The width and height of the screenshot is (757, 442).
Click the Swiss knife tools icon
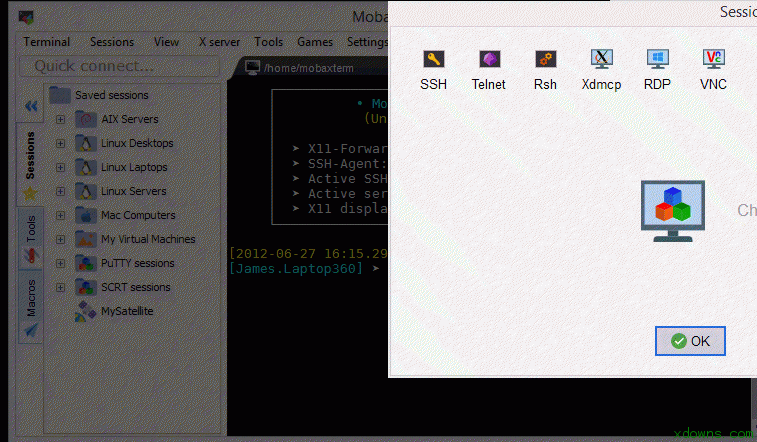[x=31, y=256]
